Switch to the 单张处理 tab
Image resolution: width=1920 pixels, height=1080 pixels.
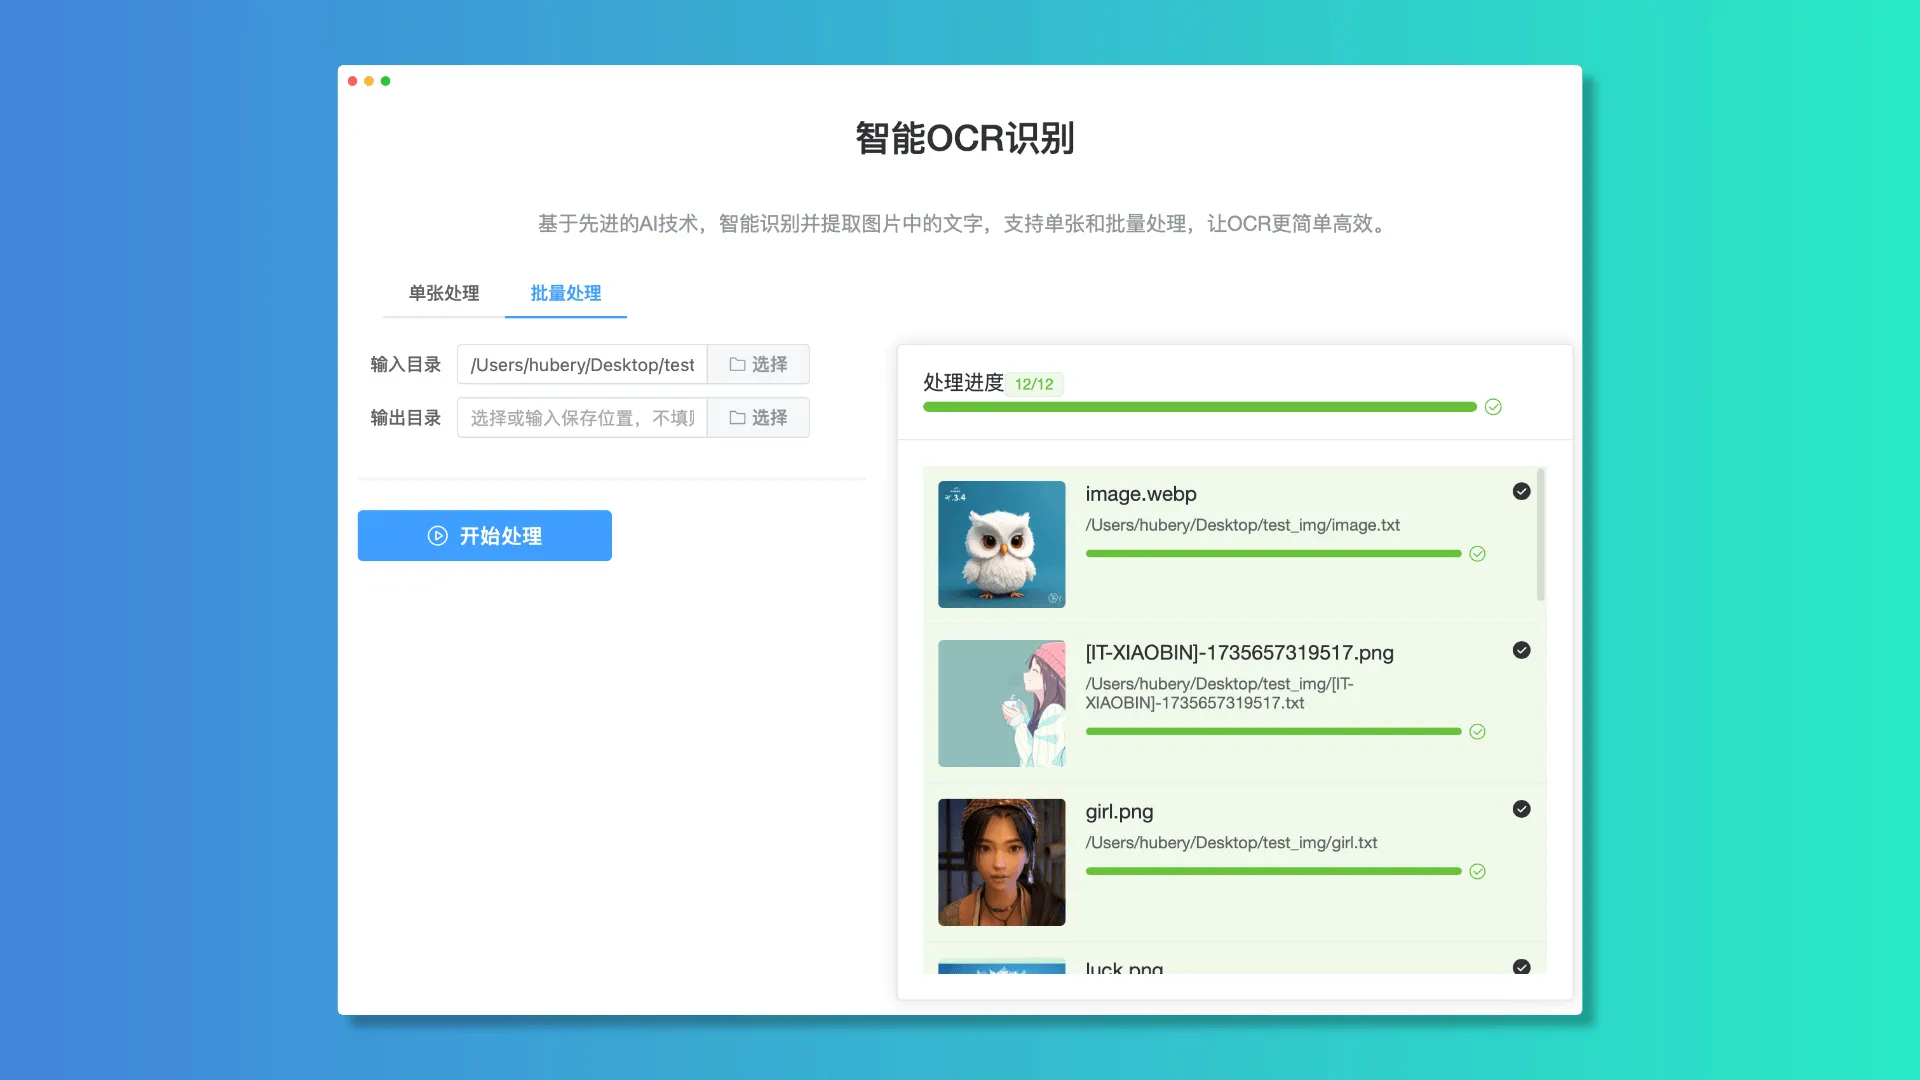point(443,293)
